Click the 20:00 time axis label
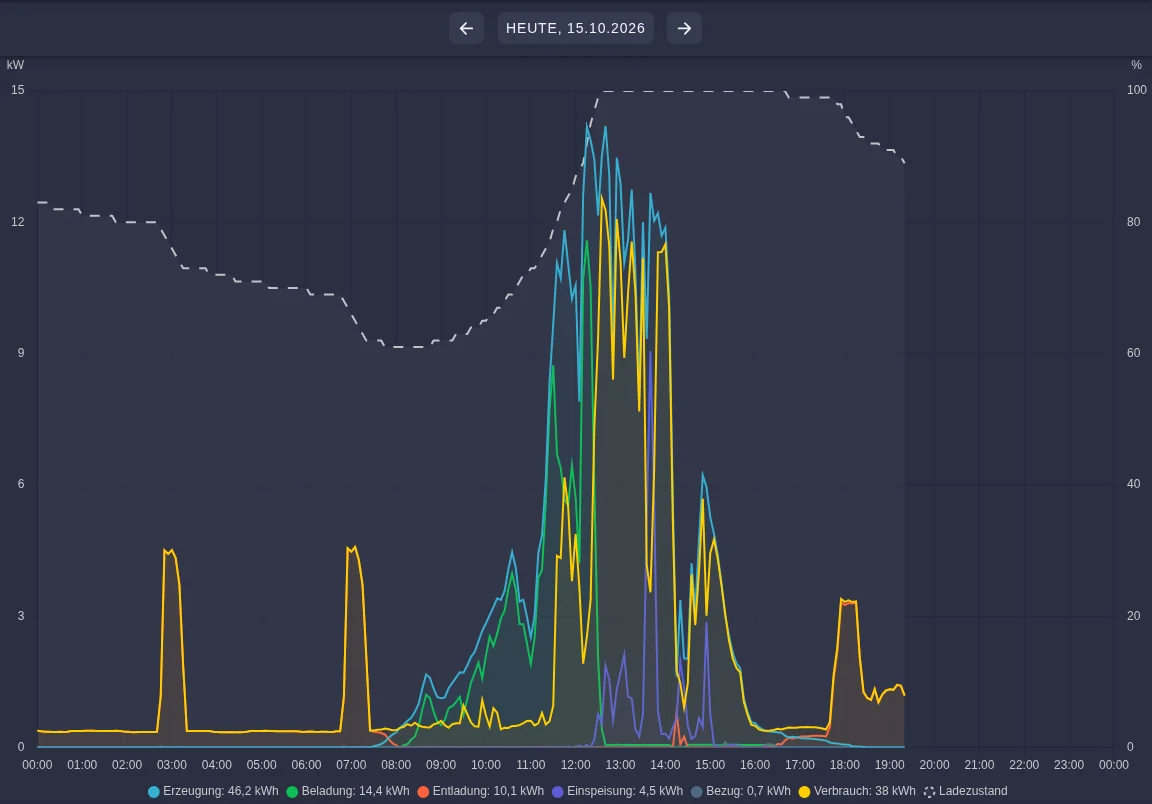Image resolution: width=1152 pixels, height=804 pixels. click(934, 765)
